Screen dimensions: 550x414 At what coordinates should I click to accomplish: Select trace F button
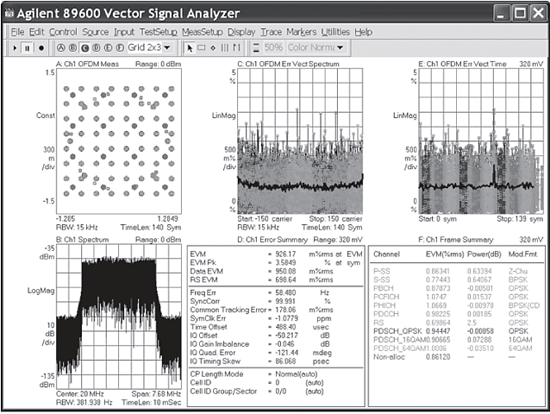click(120, 48)
